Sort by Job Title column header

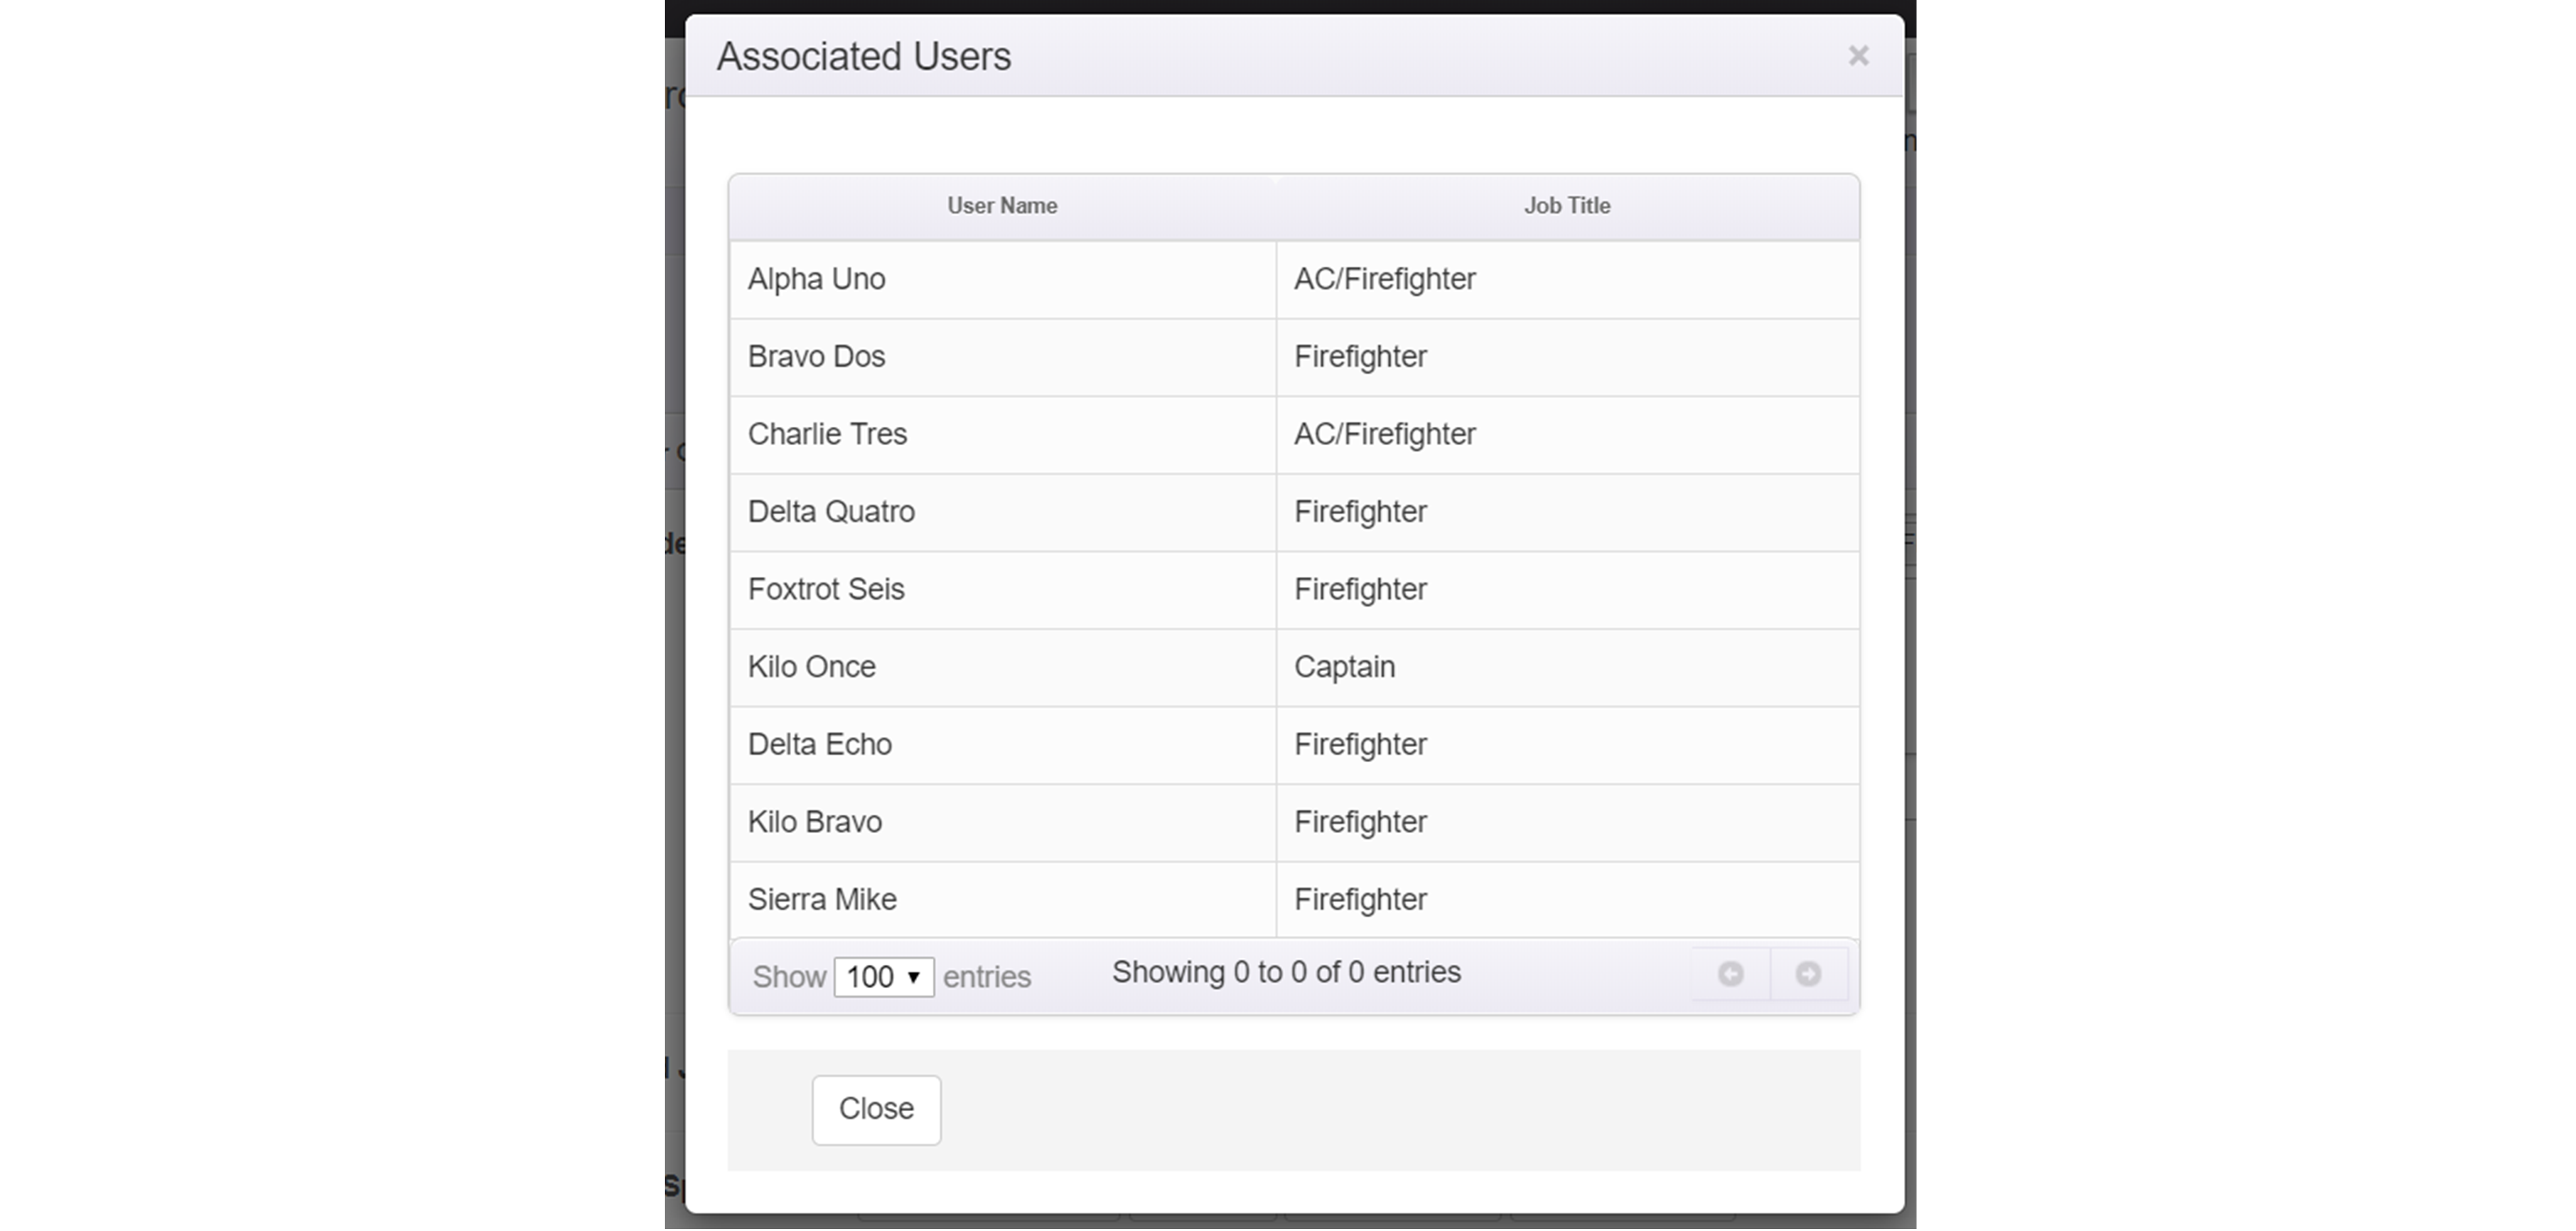pos(1566,206)
